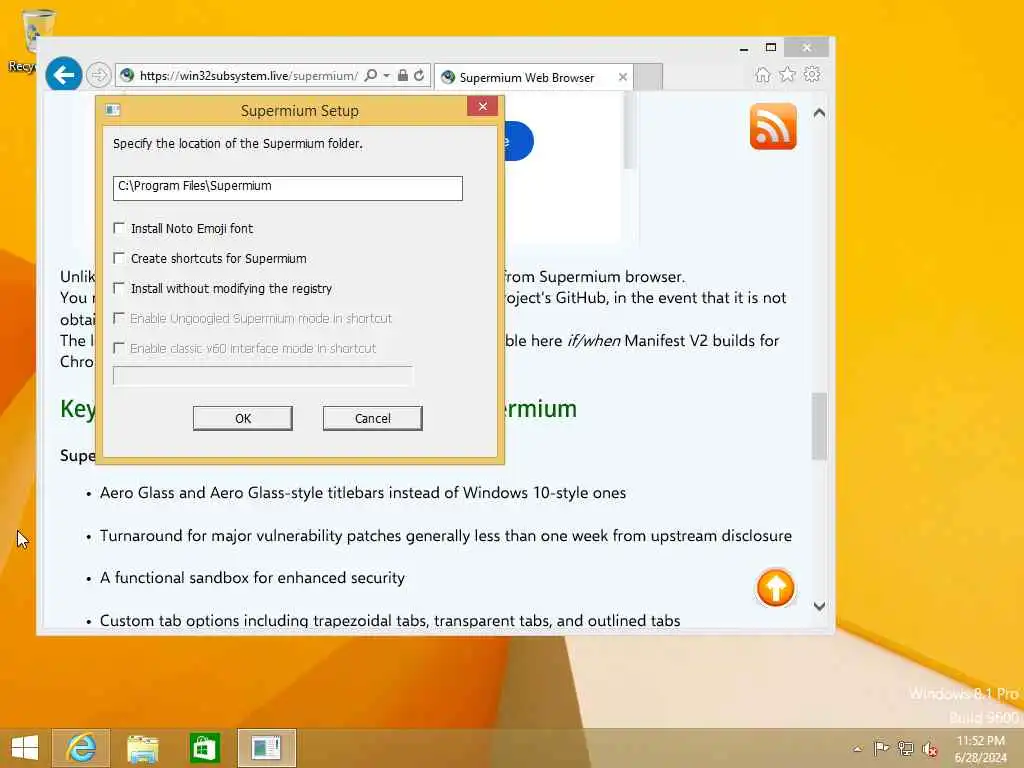The width and height of the screenshot is (1024, 768).
Task: Click the blue button behind the setup dialog
Action: [x=519, y=140]
